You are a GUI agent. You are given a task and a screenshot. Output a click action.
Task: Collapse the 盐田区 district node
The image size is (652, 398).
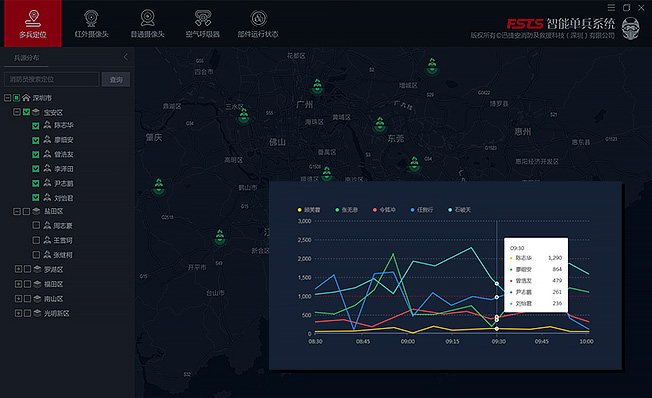coord(17,211)
